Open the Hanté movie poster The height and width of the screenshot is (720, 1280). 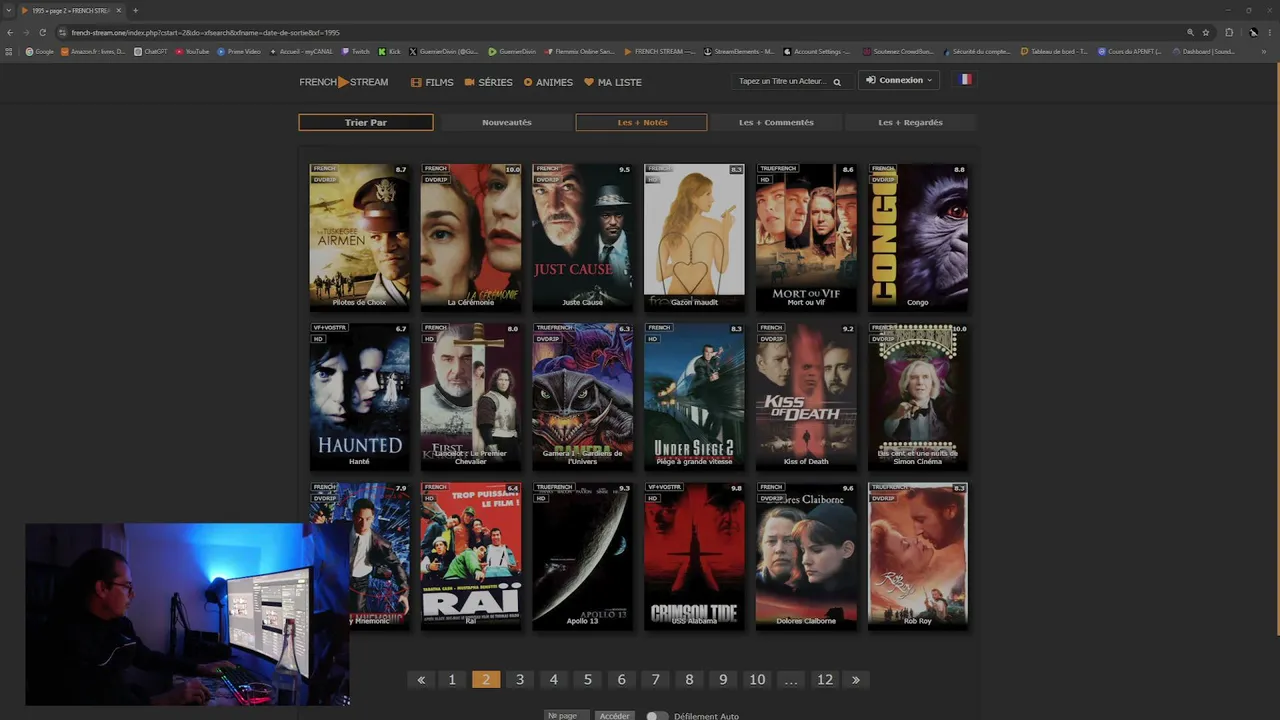click(x=359, y=396)
